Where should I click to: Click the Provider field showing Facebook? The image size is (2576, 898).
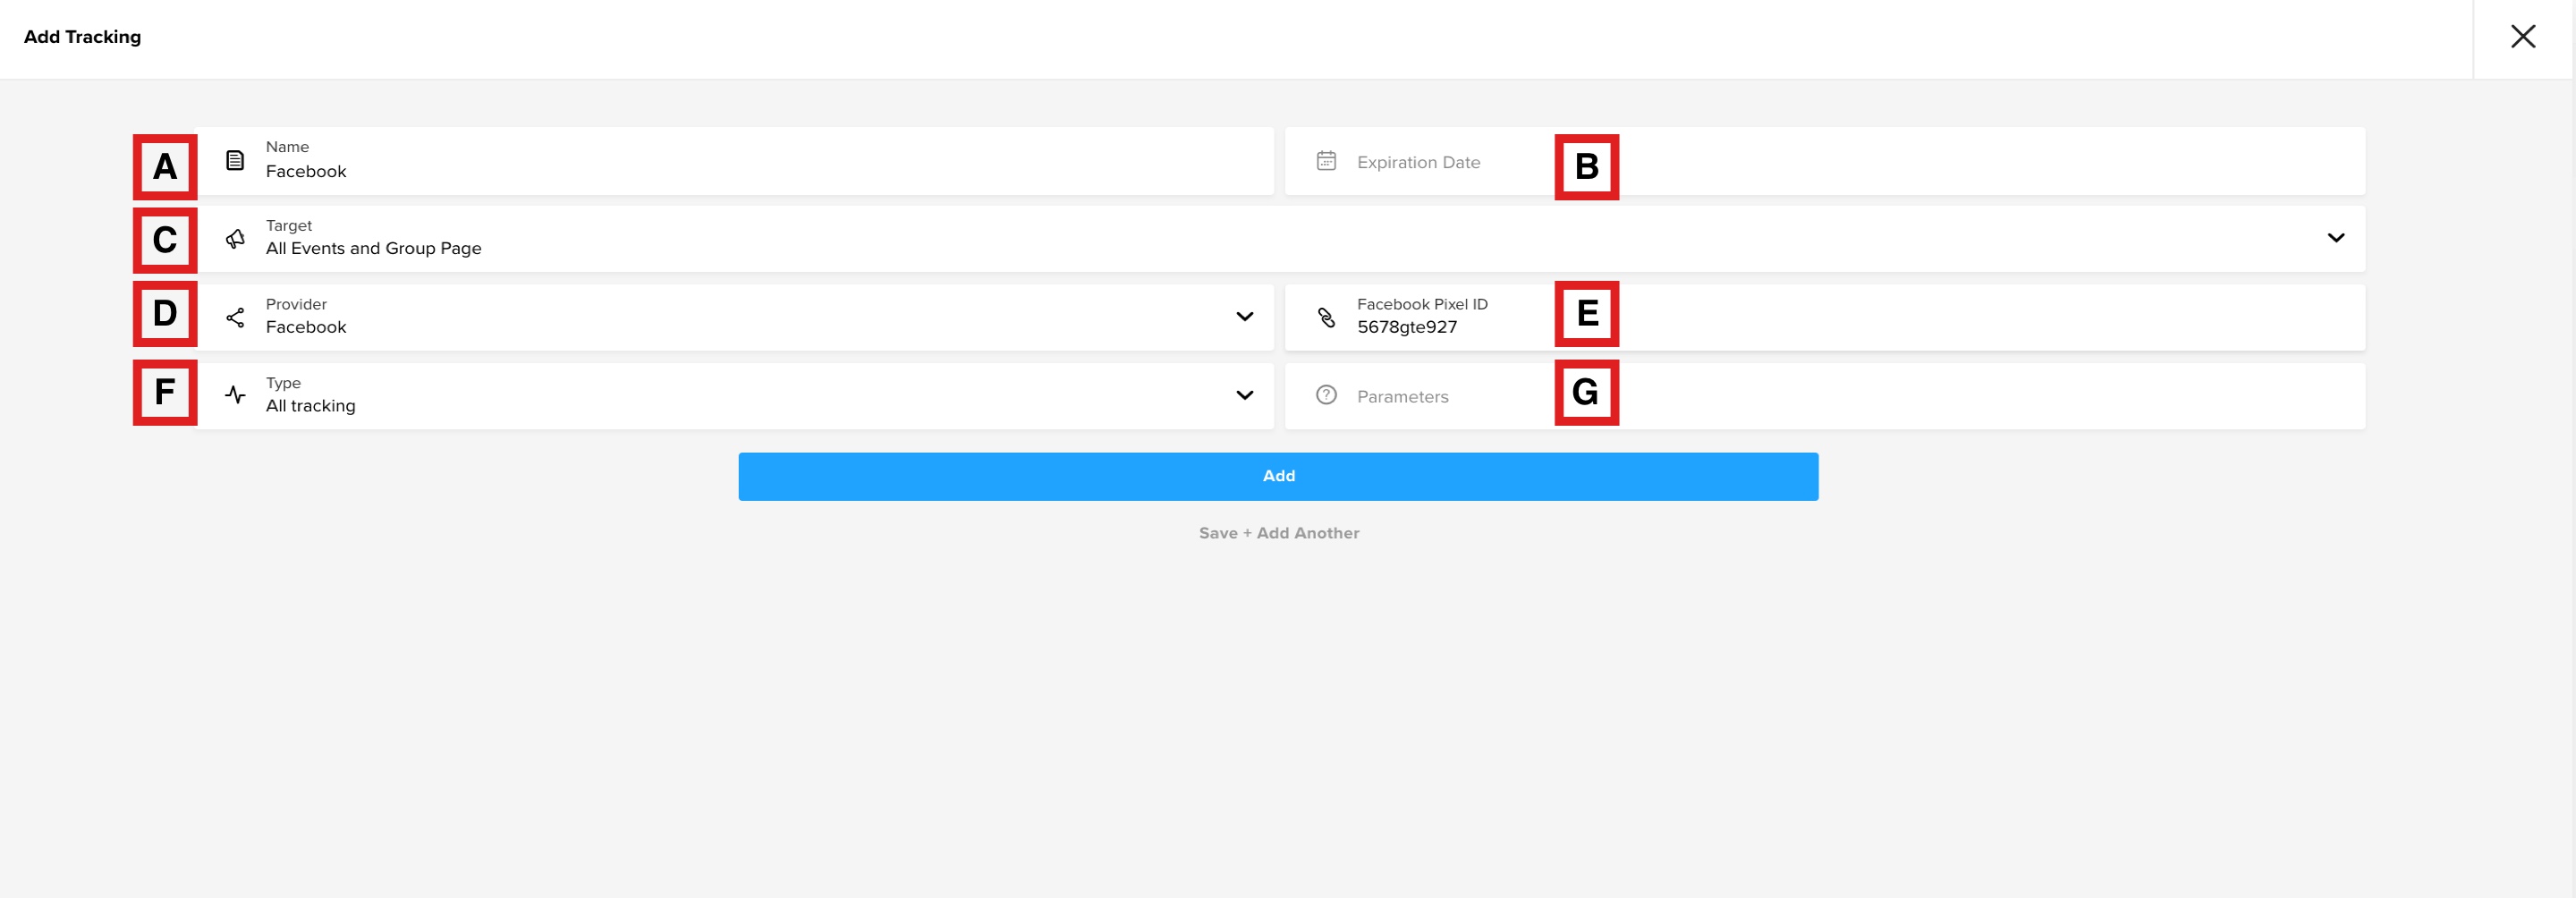pyautogui.click(x=736, y=317)
